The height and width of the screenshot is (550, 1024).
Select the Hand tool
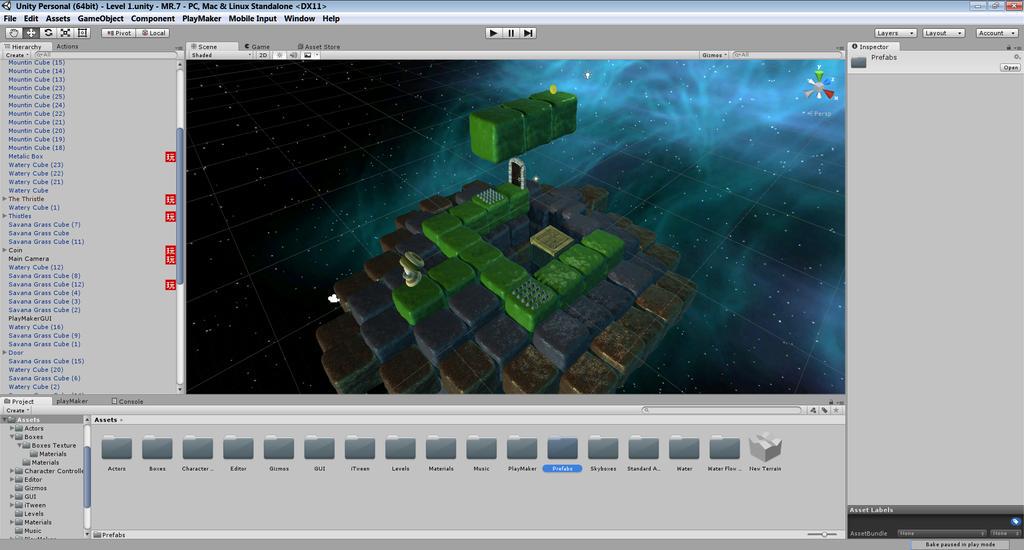13,33
